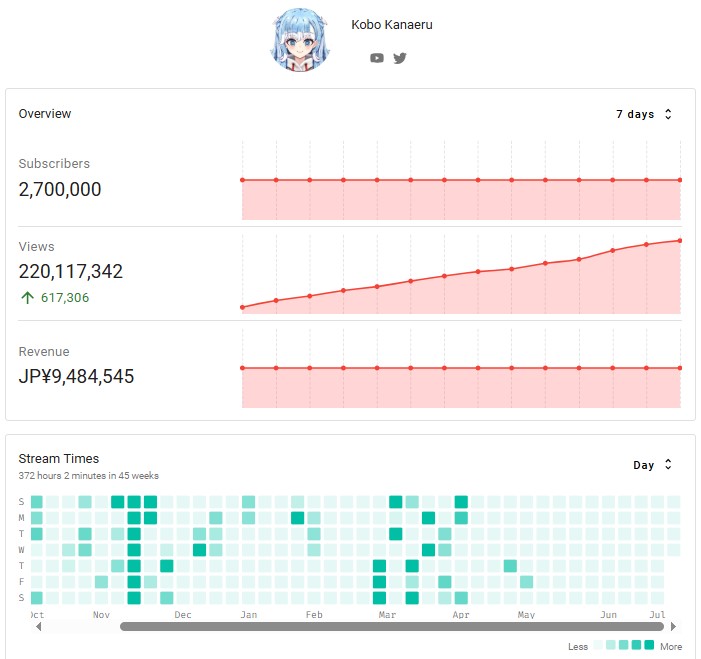Click the Jun month label on heatmap
This screenshot has width=701, height=659.
[x=608, y=615]
